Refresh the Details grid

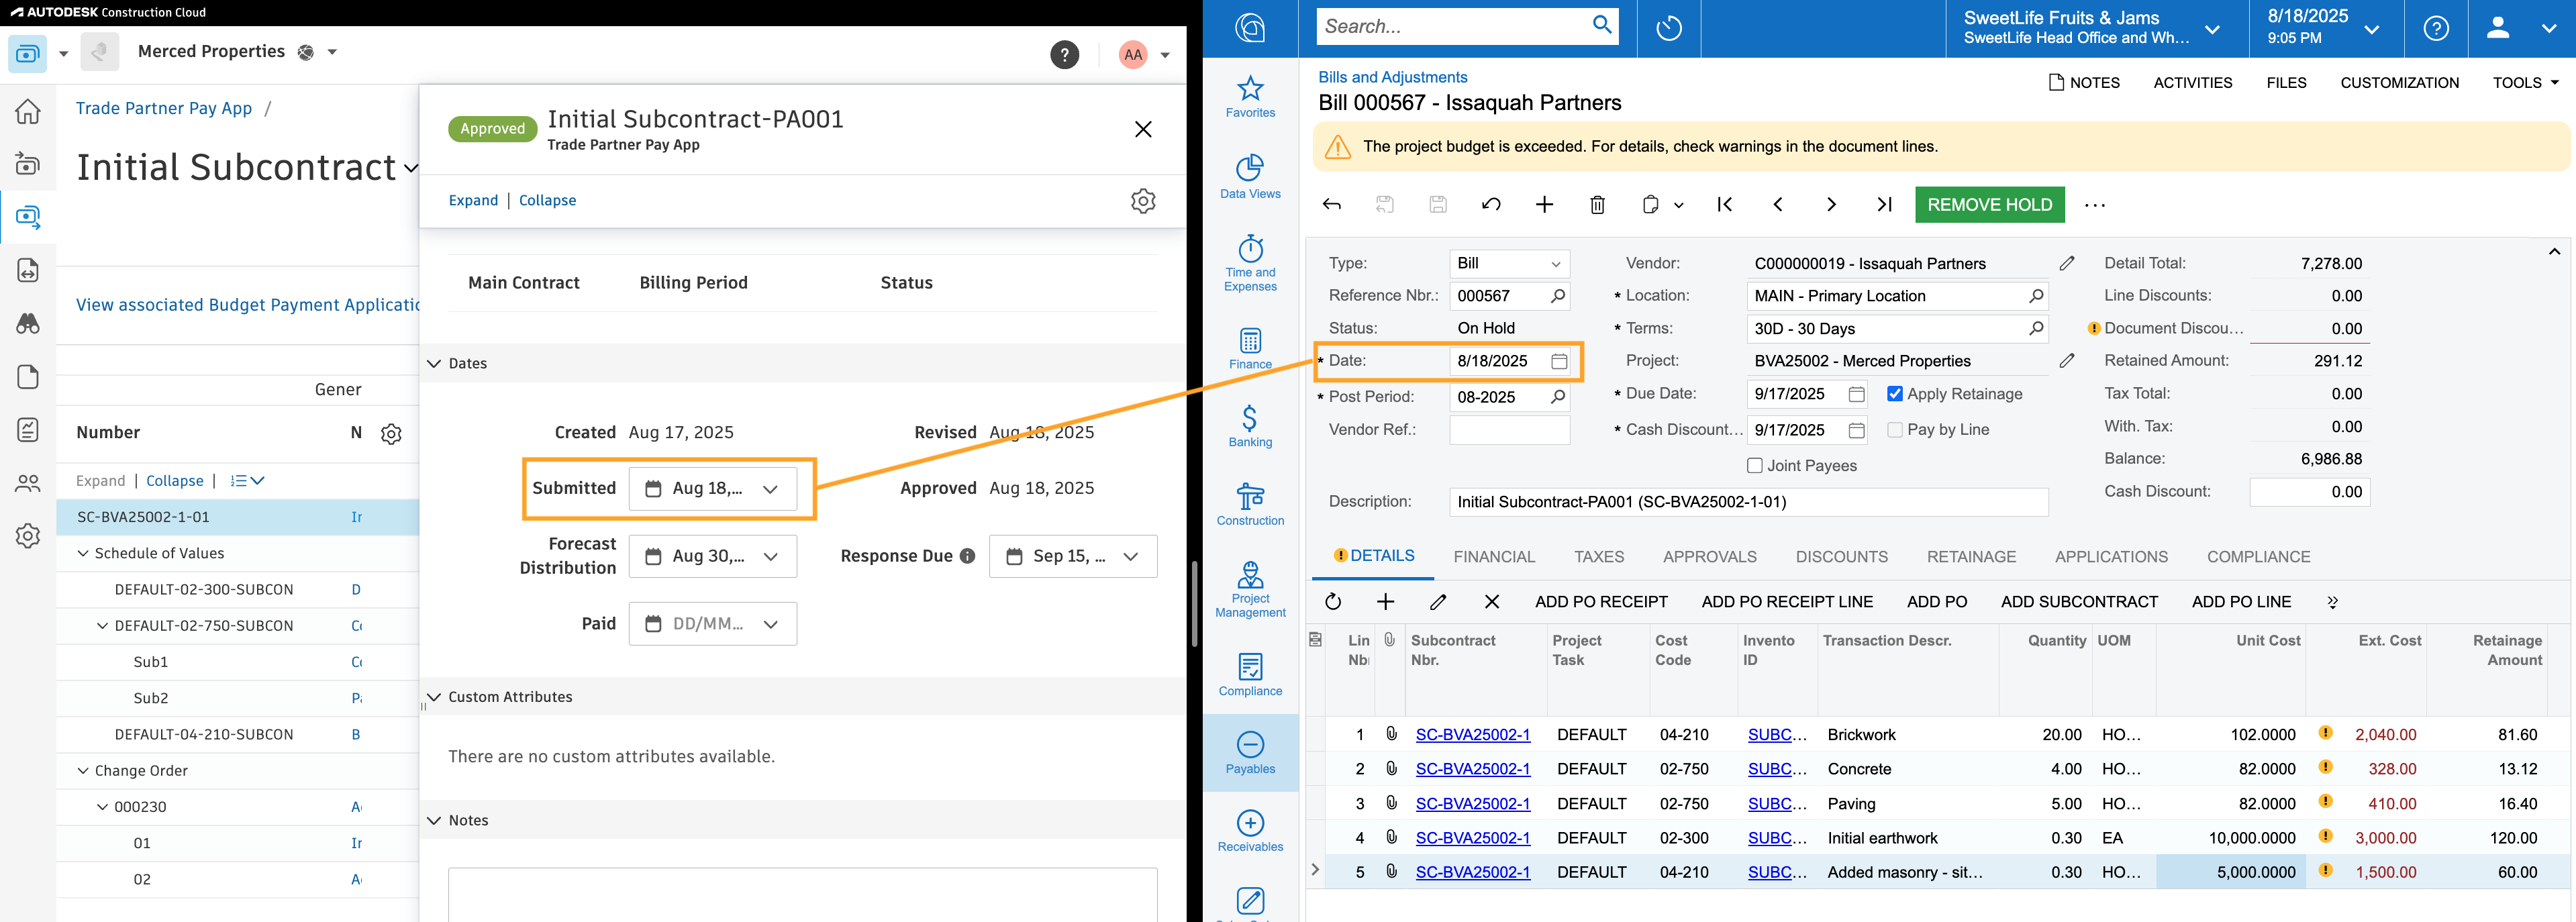[1334, 601]
